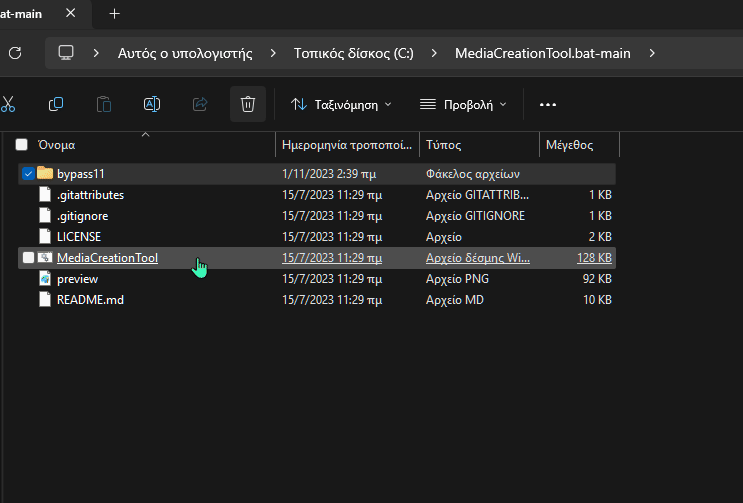Click the Αρχείο δέσμης Wi... type cell
The height and width of the screenshot is (503, 743).
click(x=478, y=258)
